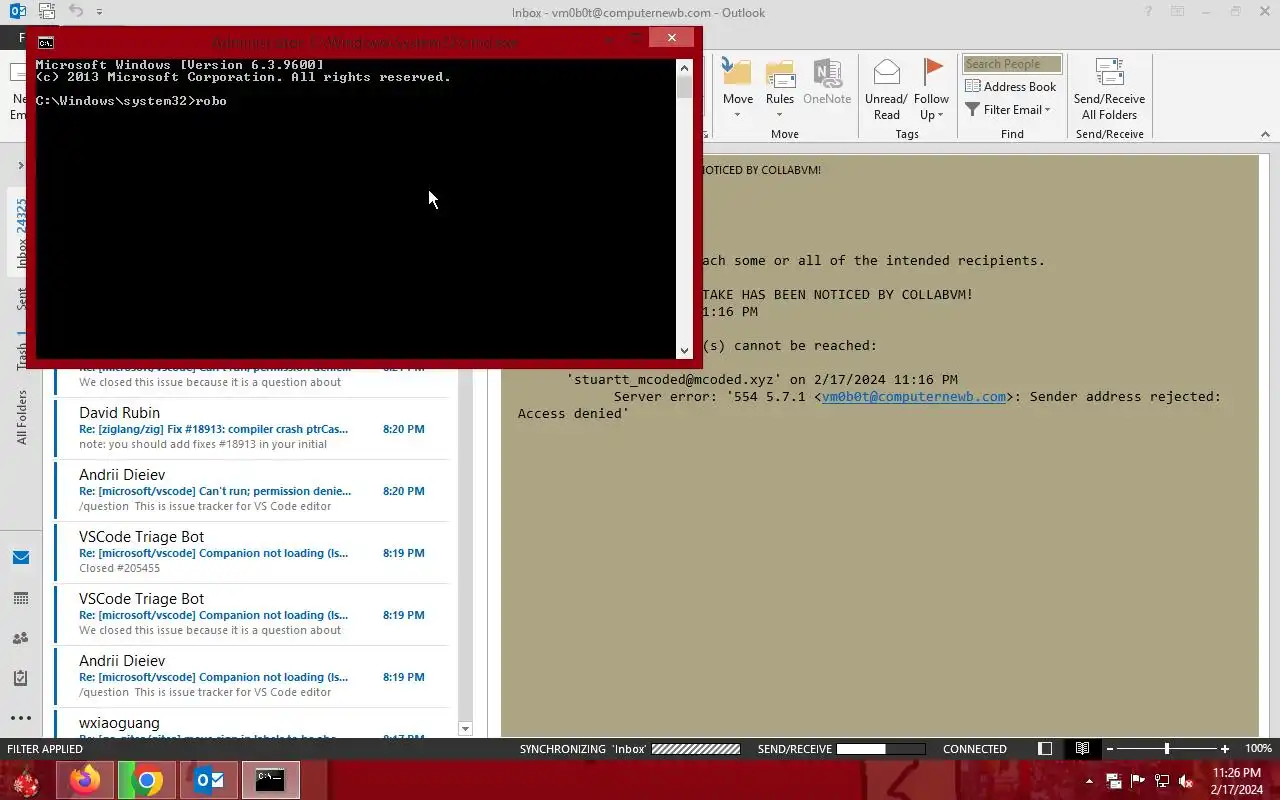
Task: Open the network tray icon
Action: (x=1162, y=781)
